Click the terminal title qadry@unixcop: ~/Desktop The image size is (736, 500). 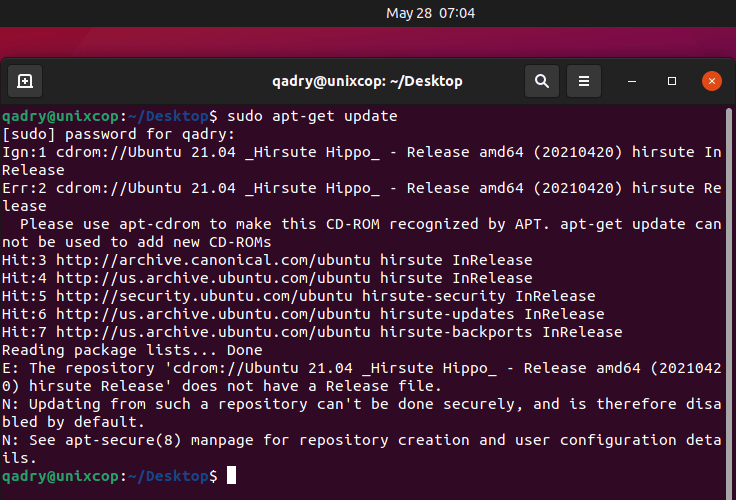point(367,81)
